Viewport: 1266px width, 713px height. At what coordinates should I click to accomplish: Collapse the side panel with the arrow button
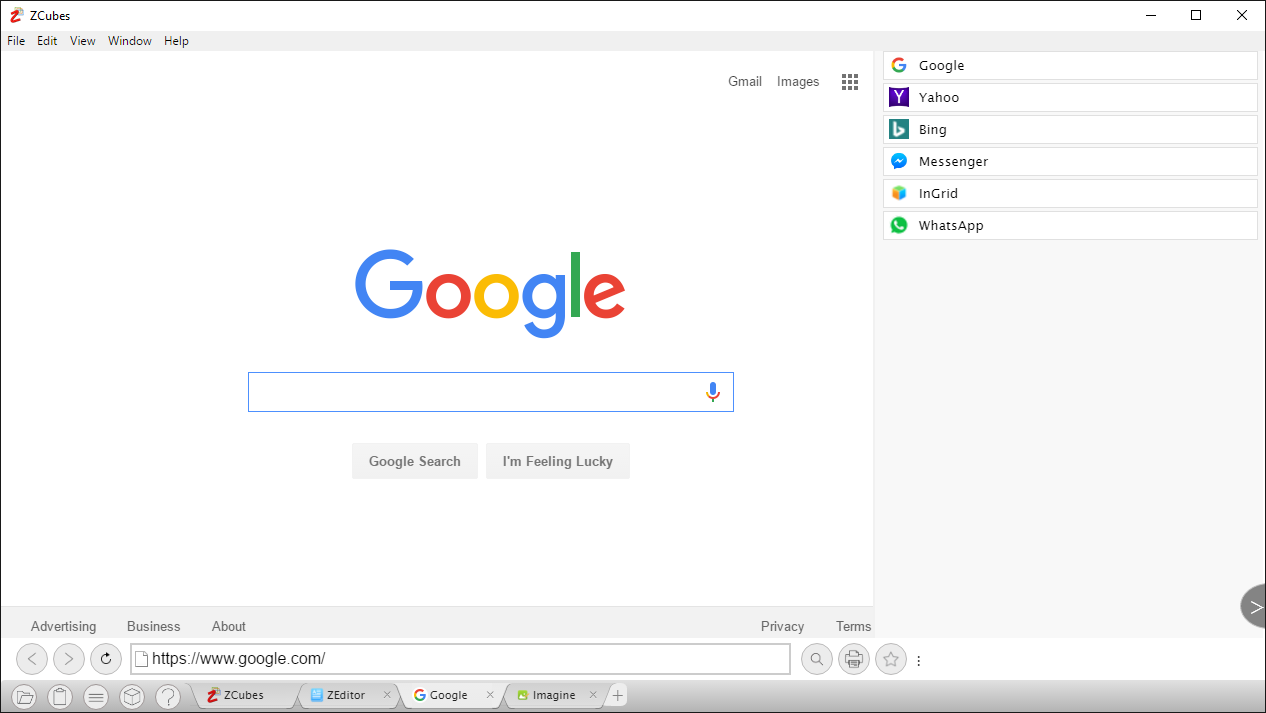pyautogui.click(x=1254, y=607)
